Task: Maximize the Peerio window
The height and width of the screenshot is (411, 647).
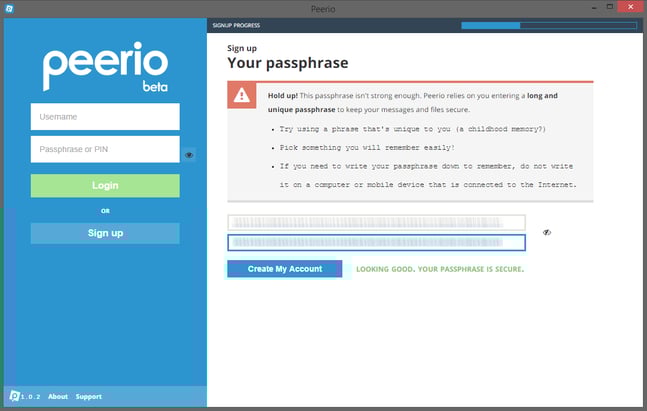Action: pos(609,7)
